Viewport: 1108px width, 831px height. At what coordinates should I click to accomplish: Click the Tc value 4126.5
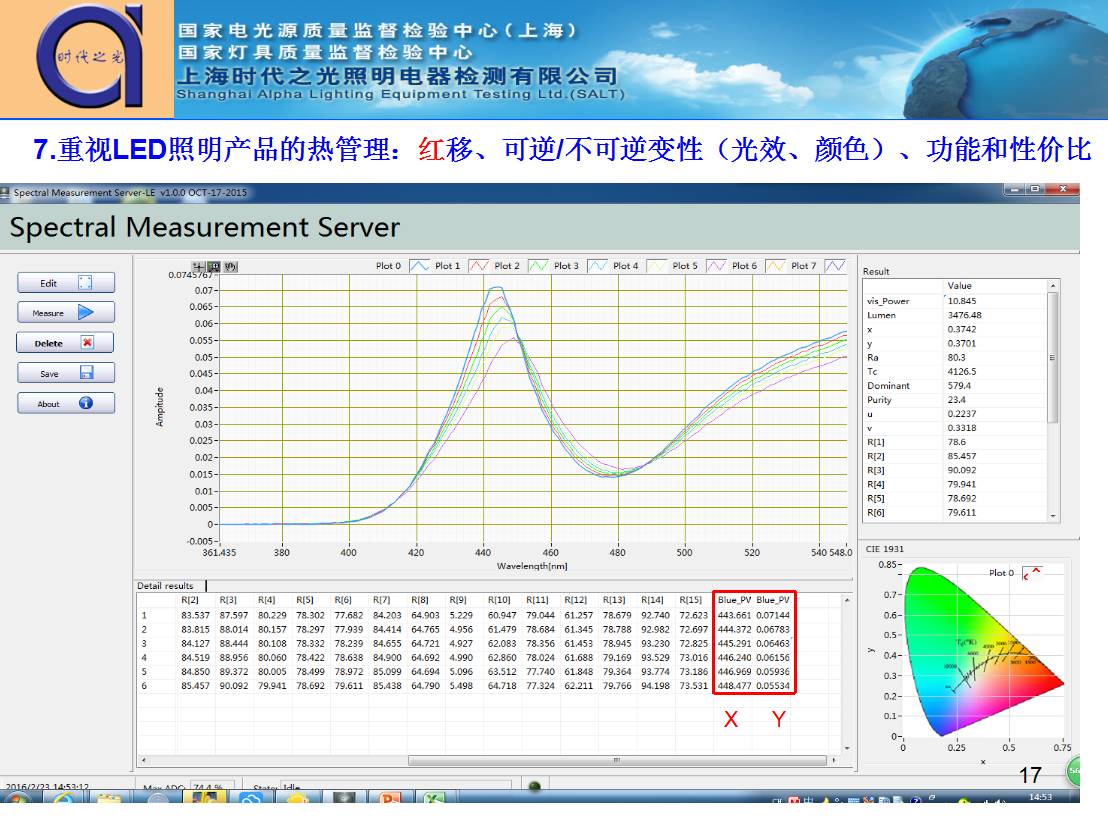962,372
